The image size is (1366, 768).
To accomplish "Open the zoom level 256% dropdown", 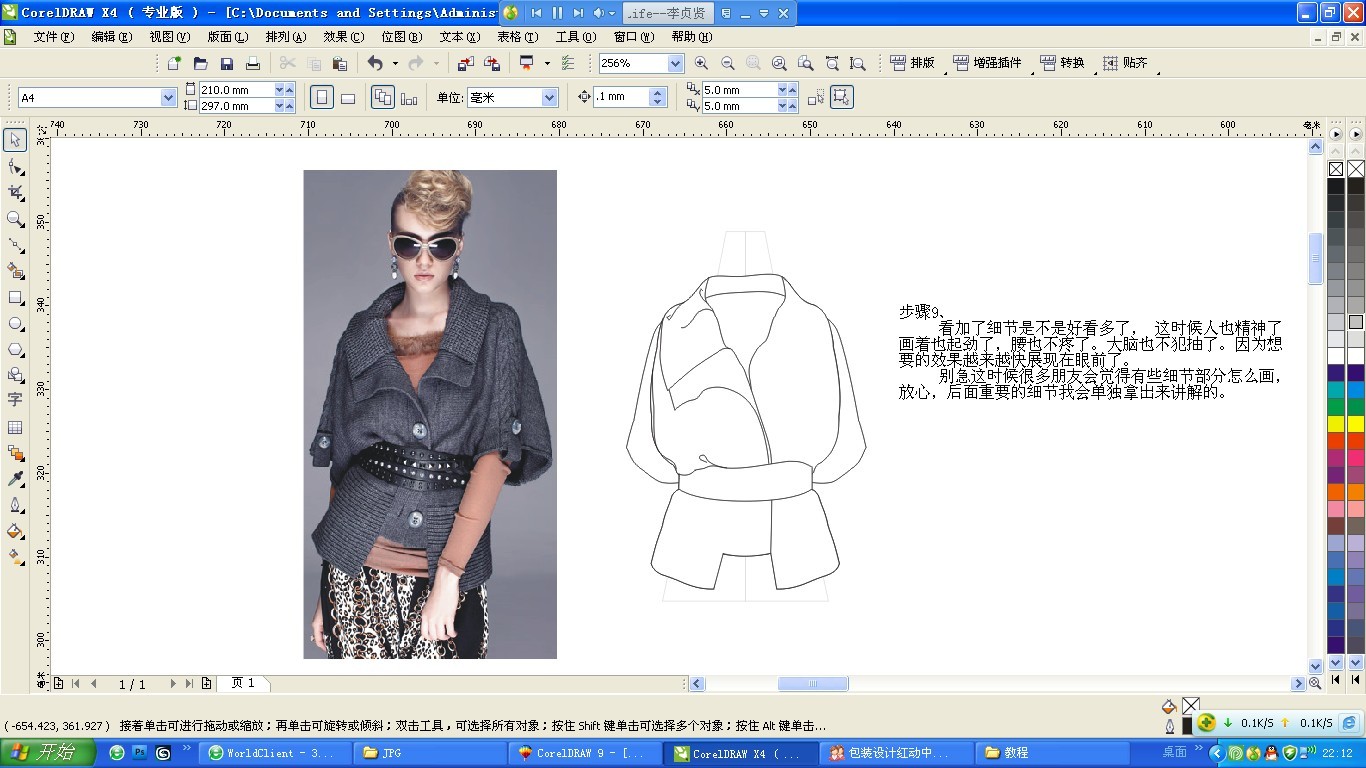I will (676, 63).
